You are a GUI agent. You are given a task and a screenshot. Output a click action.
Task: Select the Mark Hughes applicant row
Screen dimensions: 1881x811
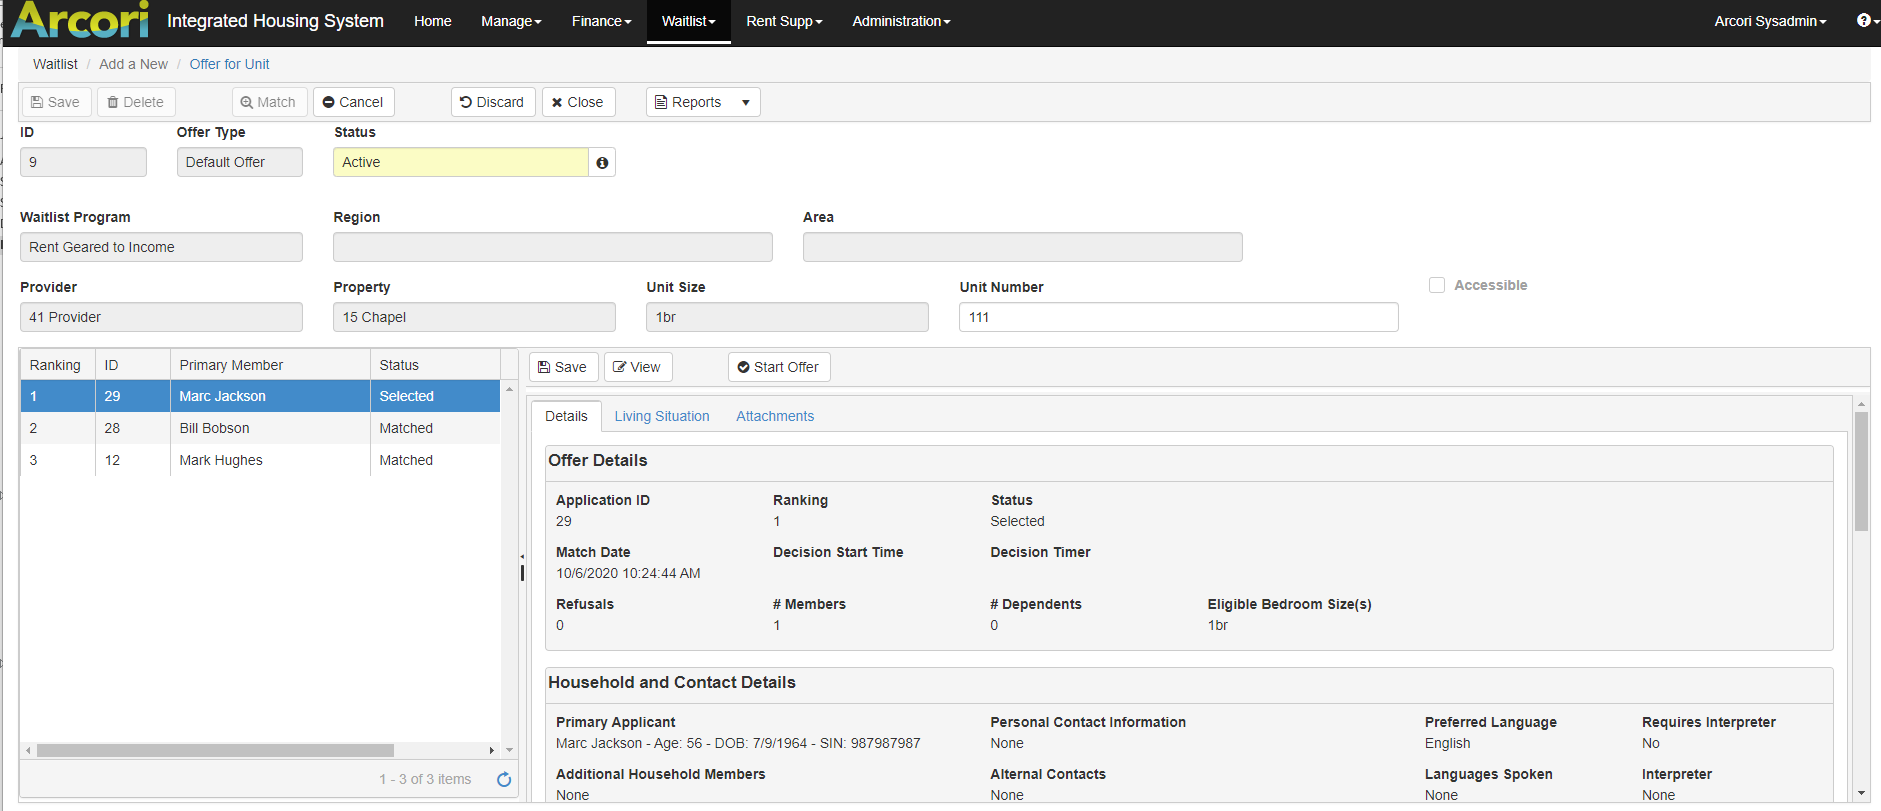[260, 460]
